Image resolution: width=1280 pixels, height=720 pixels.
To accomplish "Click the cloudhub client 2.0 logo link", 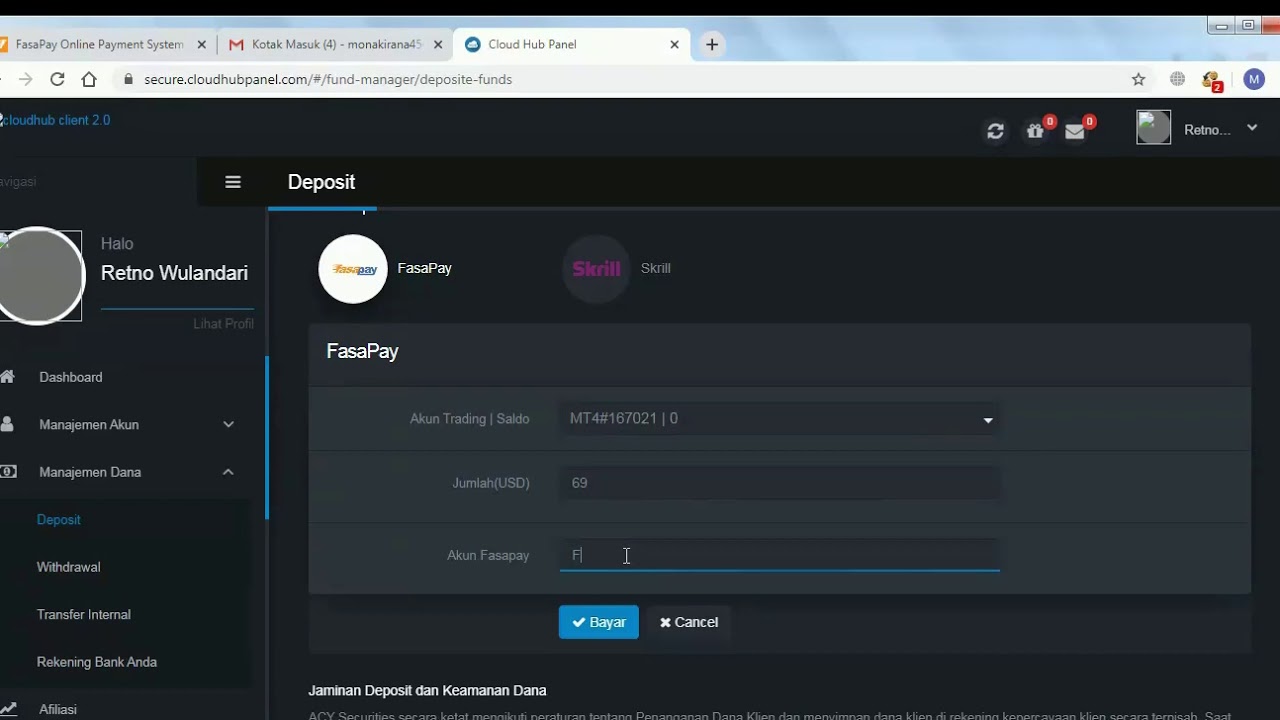I will tap(55, 120).
